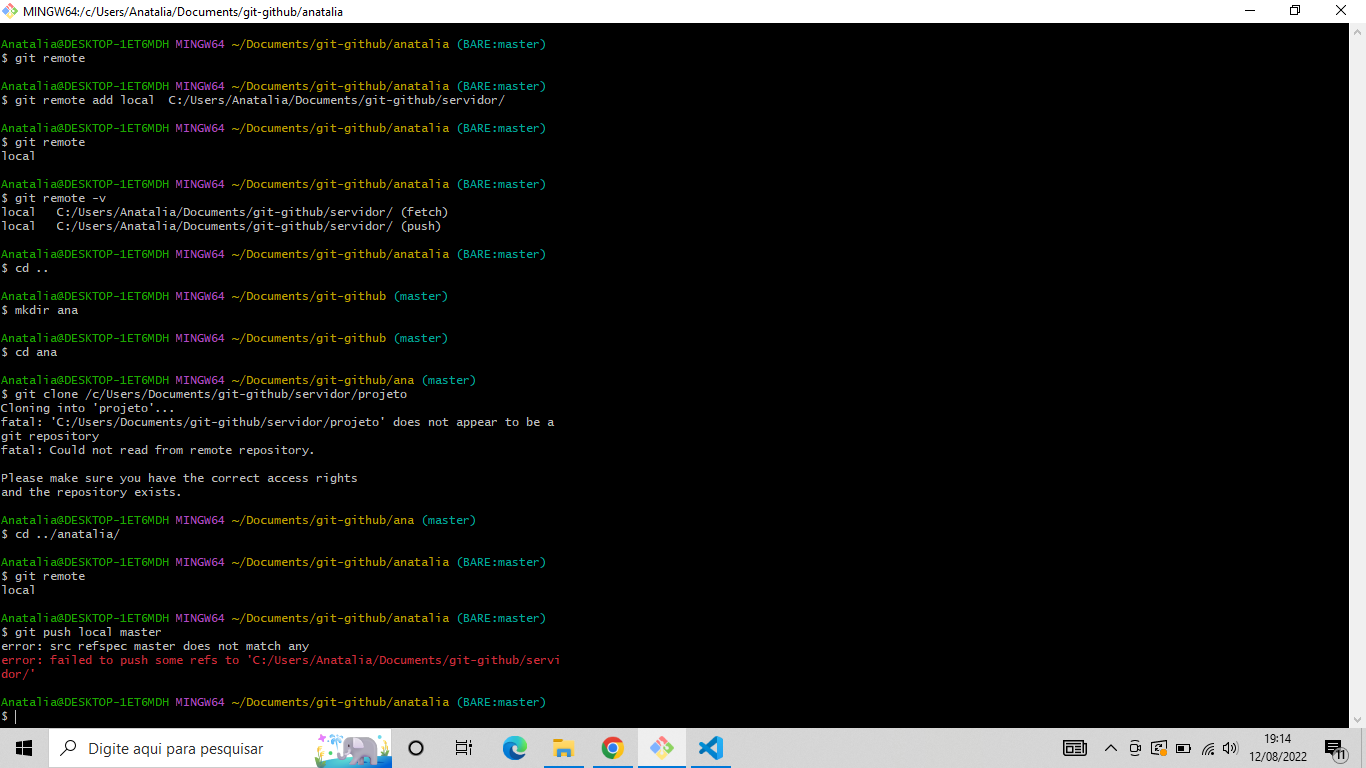
Task: Click the Git Bash icon in the title bar
Action: click(x=11, y=11)
